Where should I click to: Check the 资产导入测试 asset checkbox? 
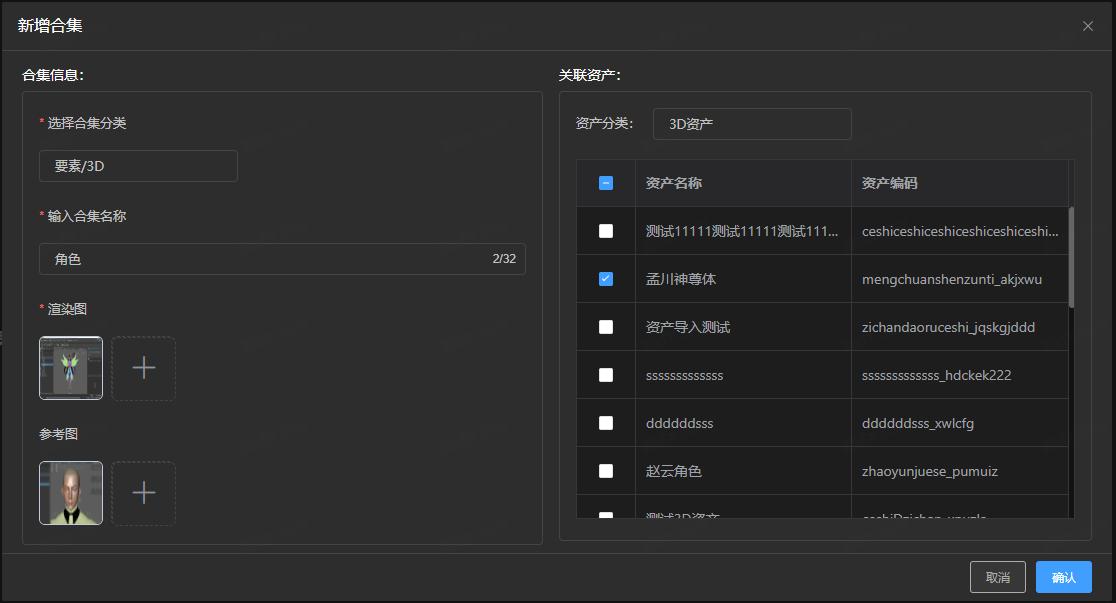(606, 327)
